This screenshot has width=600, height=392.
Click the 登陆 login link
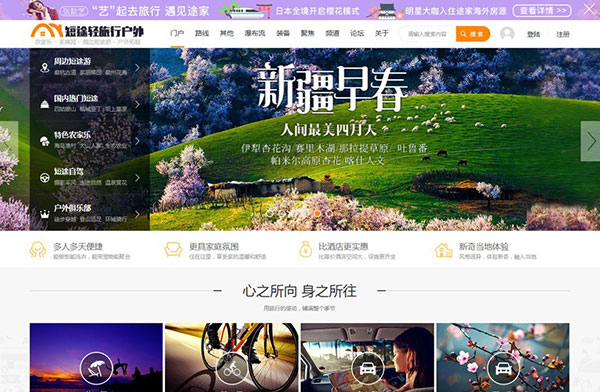pyautogui.click(x=533, y=34)
